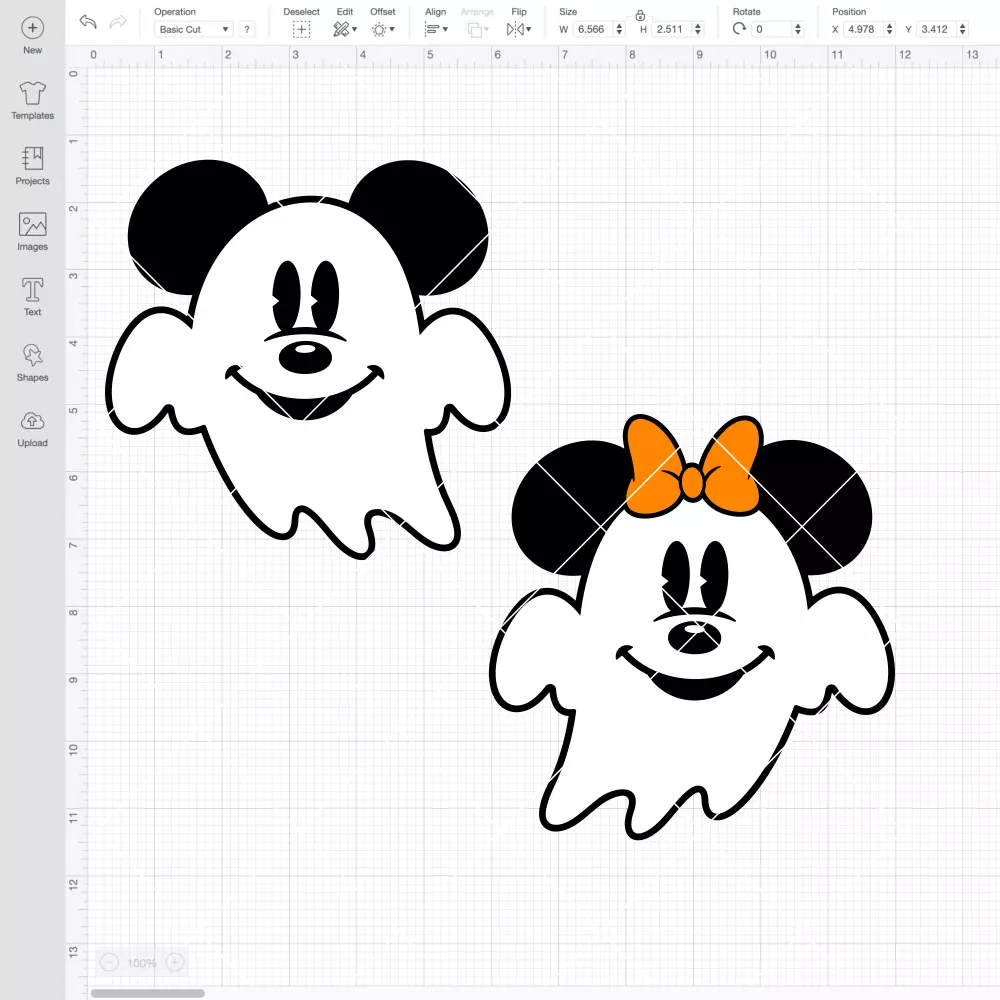This screenshot has height=1000, width=1000.
Task: Adjust the height stepper arrows
Action: pyautogui.click(x=698, y=29)
